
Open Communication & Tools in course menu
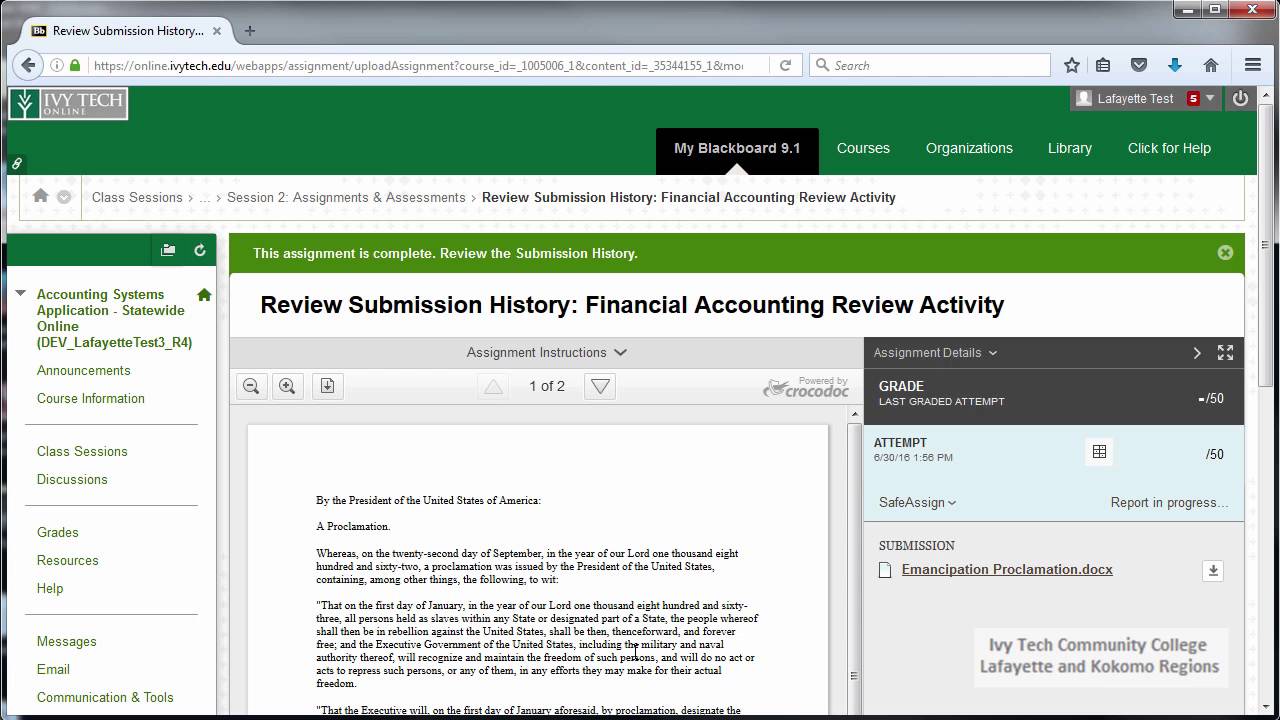pyautogui.click(x=105, y=697)
